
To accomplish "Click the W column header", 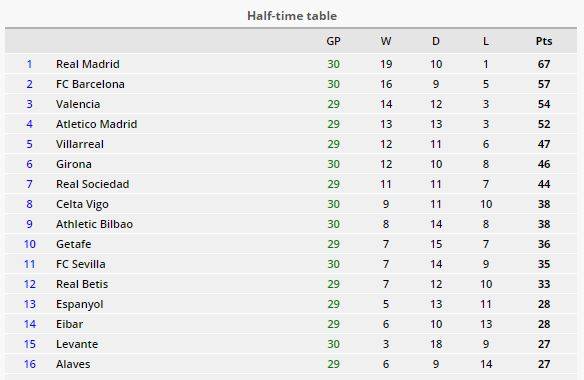I will (x=386, y=41).
